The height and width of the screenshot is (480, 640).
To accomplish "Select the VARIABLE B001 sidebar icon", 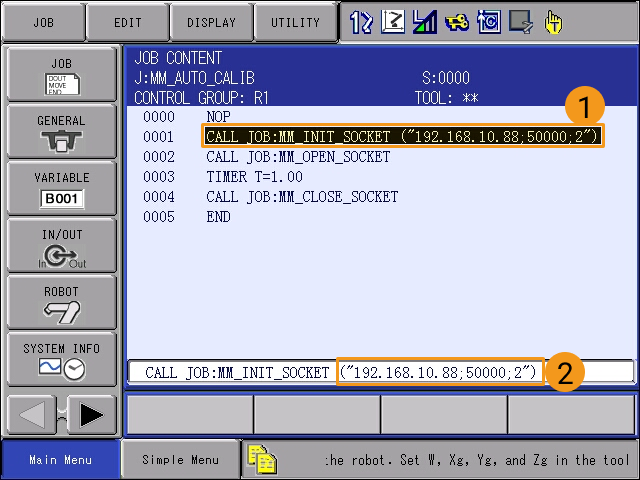I will 62,188.
